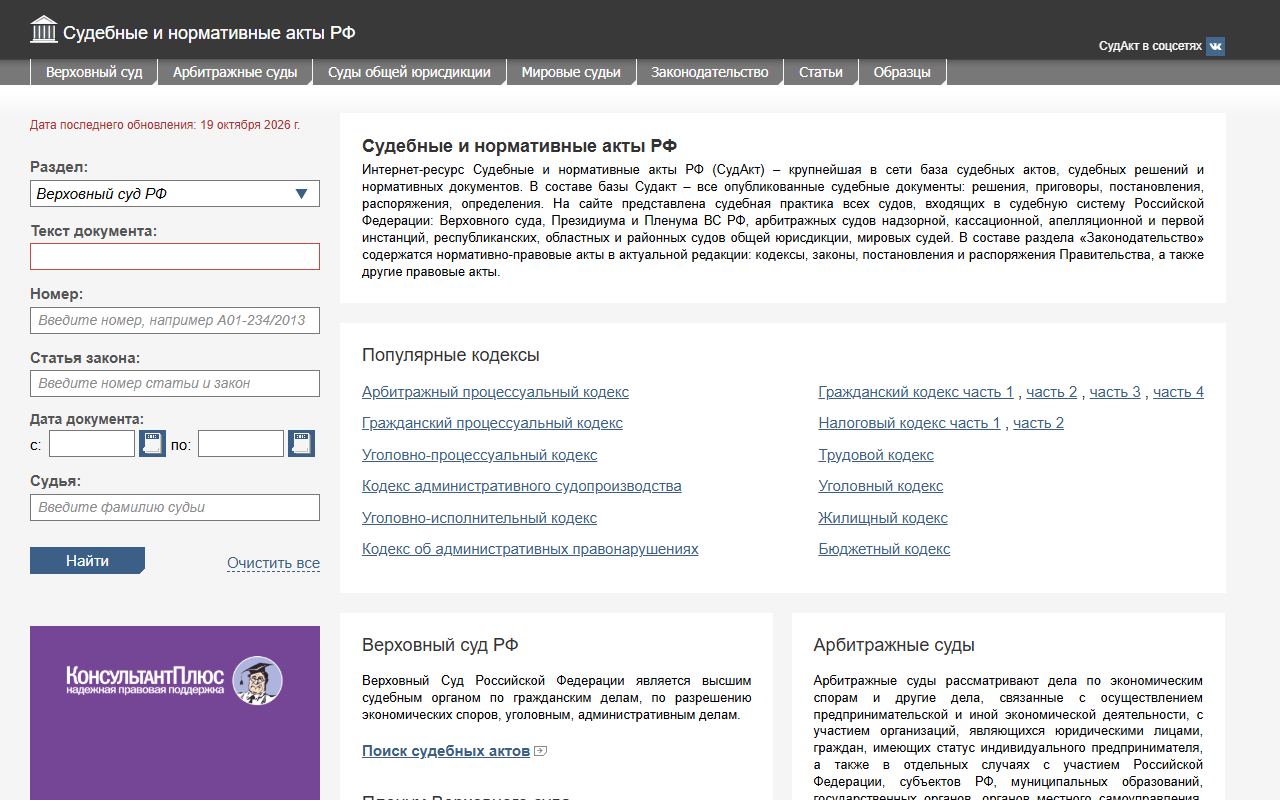Viewport: 1280px width, 800px height.
Task: Focus the Текст документа input field
Action: point(175,256)
